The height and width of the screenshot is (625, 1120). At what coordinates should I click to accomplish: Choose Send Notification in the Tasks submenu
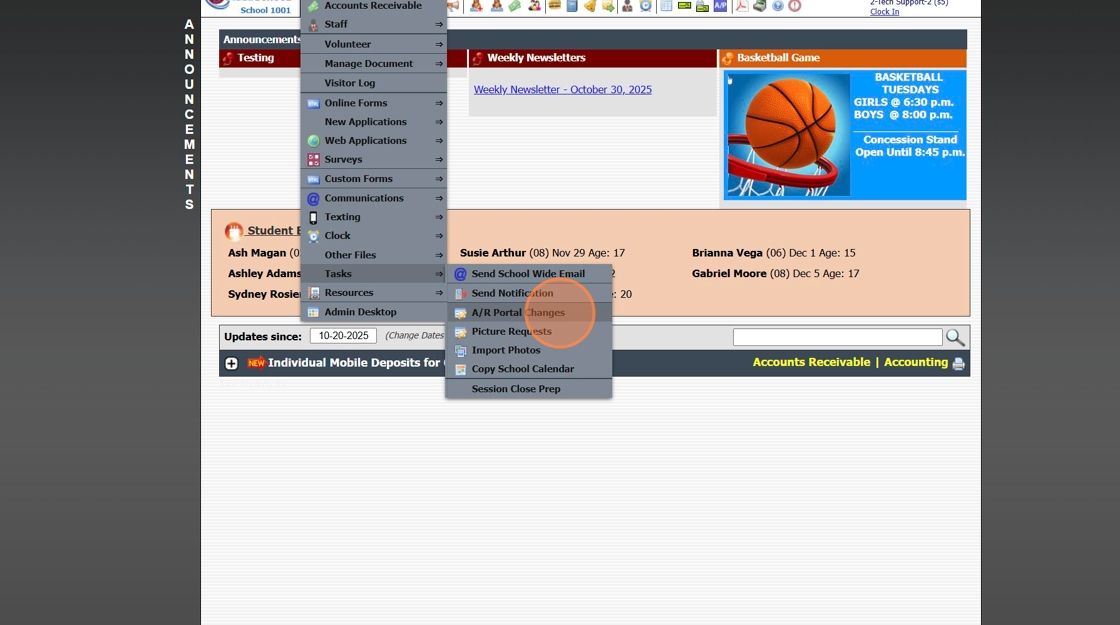tap(529, 293)
